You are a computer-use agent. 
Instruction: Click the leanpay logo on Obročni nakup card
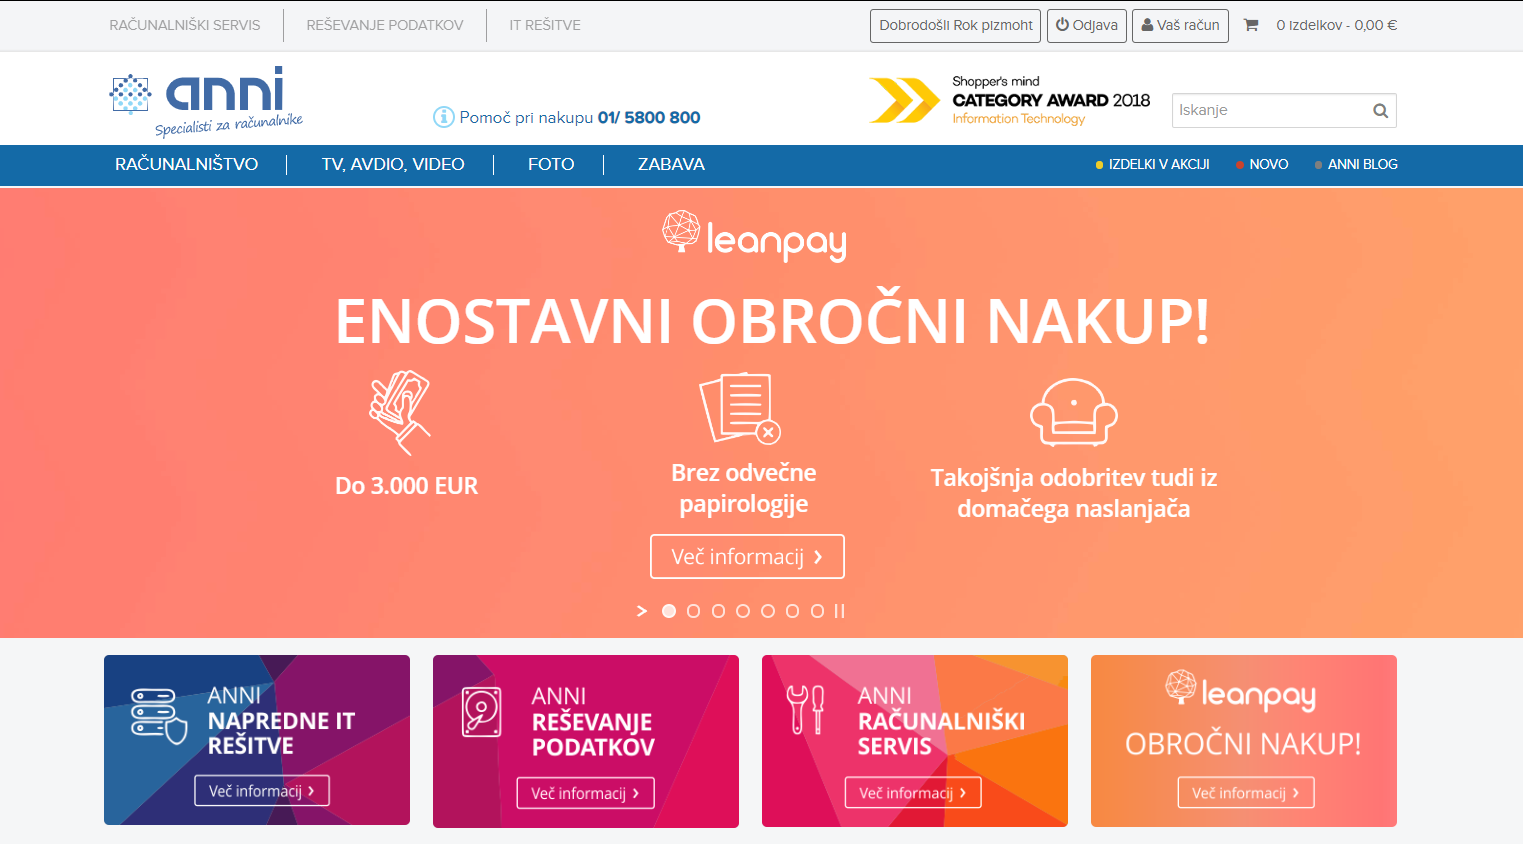tap(1240, 691)
